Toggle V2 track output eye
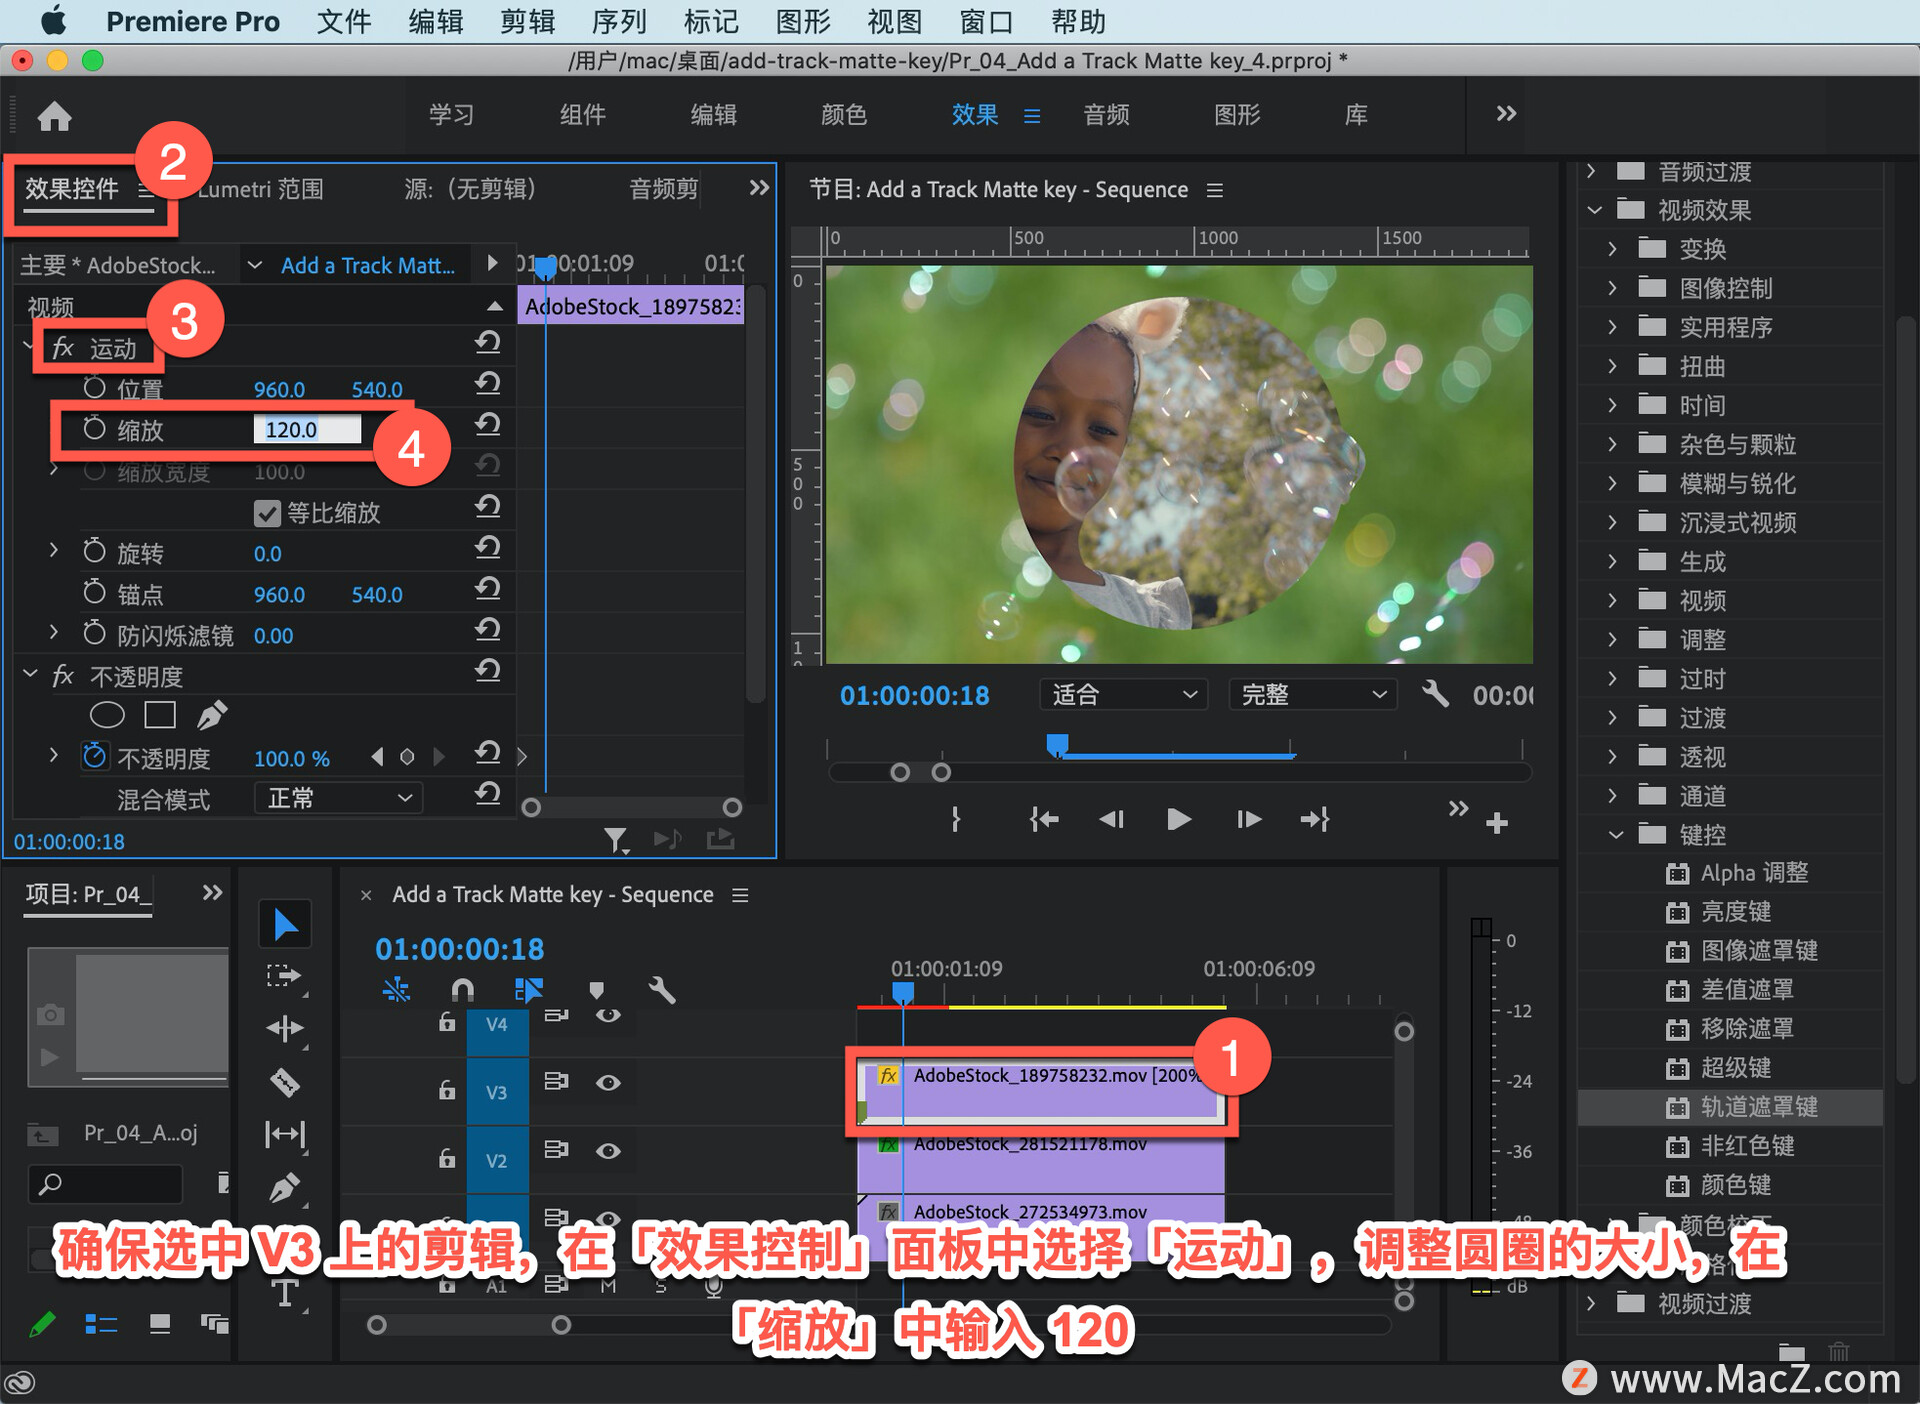 coord(608,1151)
